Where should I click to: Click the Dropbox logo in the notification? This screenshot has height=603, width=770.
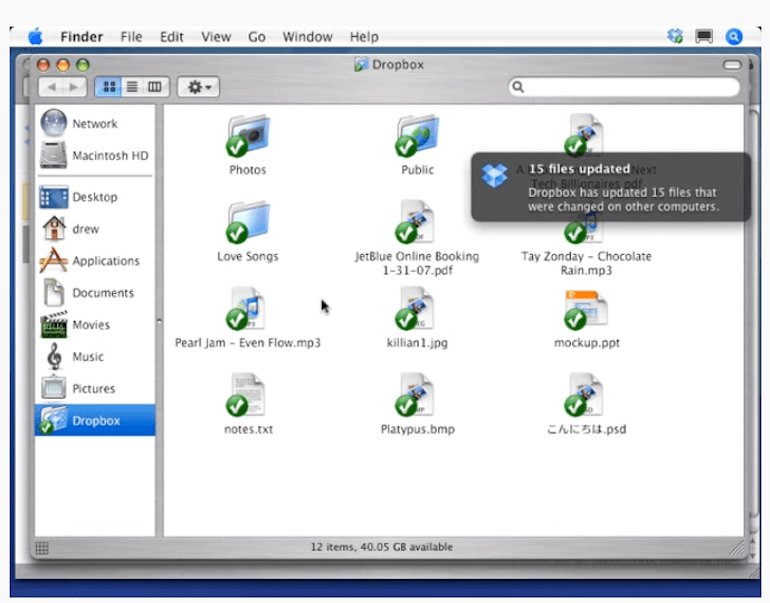(494, 174)
